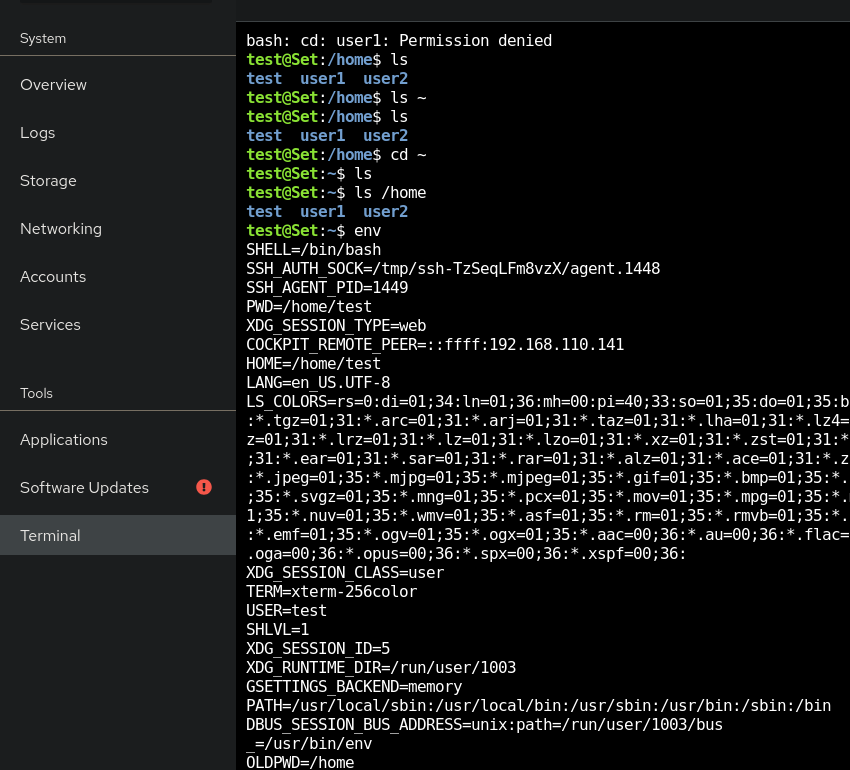Click the PATH variable line
850x770 pixels.
click(x=538, y=706)
